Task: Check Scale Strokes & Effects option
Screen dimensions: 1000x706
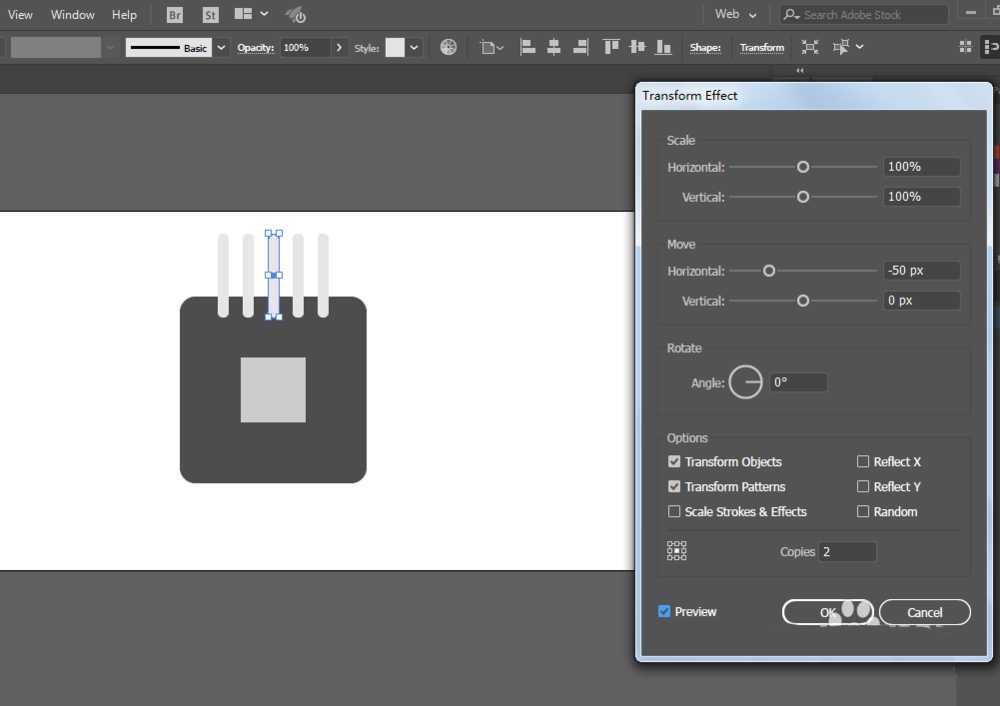Action: point(674,512)
